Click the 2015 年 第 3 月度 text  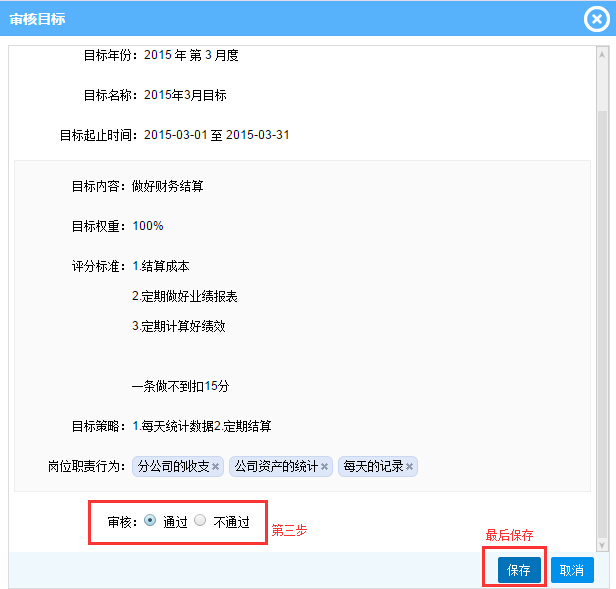pyautogui.click(x=191, y=55)
